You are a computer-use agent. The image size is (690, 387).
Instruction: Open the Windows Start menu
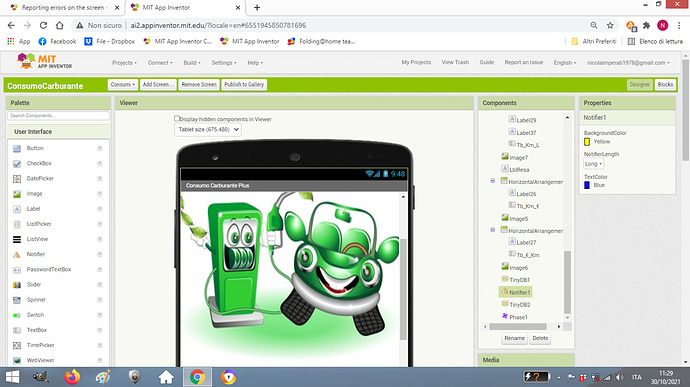12,377
